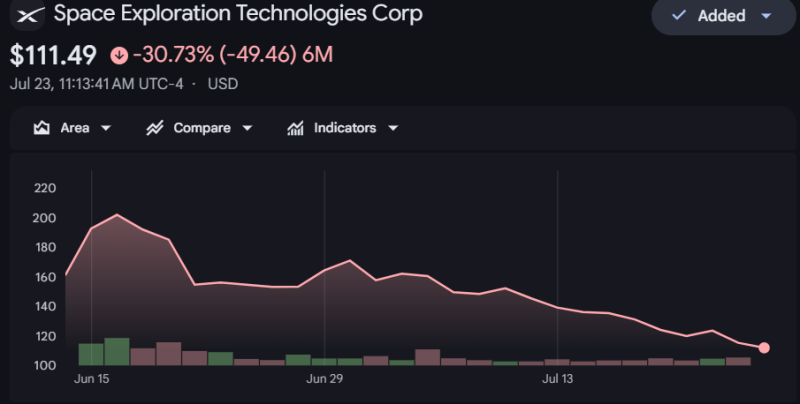Click the -30.73% percentage change
The width and height of the screenshot is (800, 404).
[x=173, y=55]
